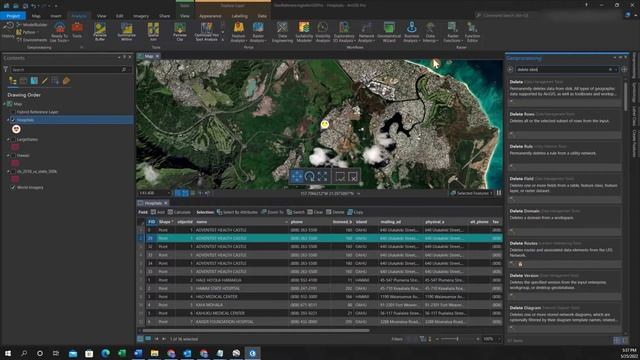Viewport: 640px width, 360px height.
Task: Open the Feature Analysis dropdown
Action: click(238, 32)
